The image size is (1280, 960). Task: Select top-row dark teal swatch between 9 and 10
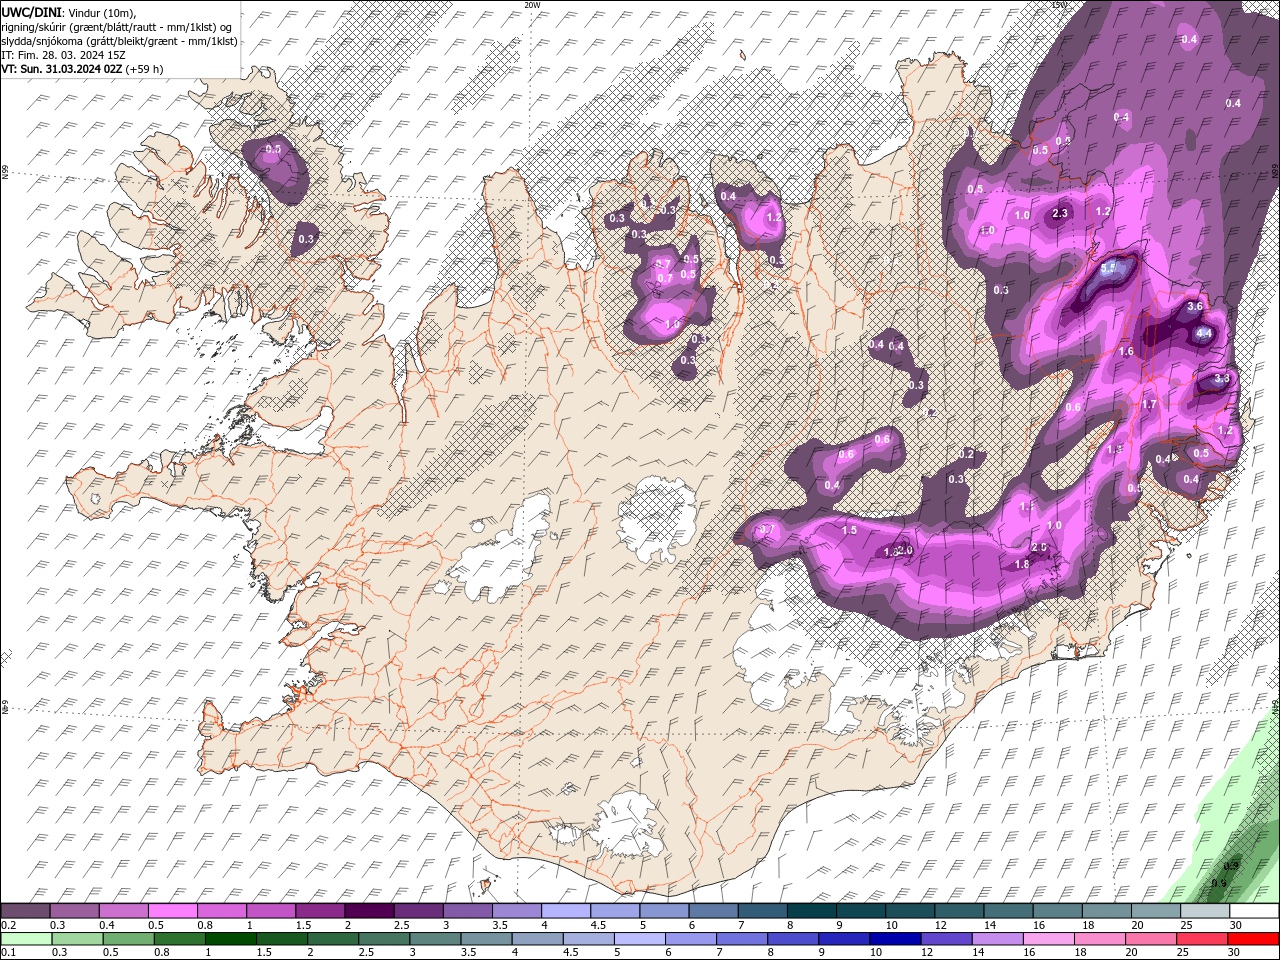pyautogui.click(x=861, y=911)
